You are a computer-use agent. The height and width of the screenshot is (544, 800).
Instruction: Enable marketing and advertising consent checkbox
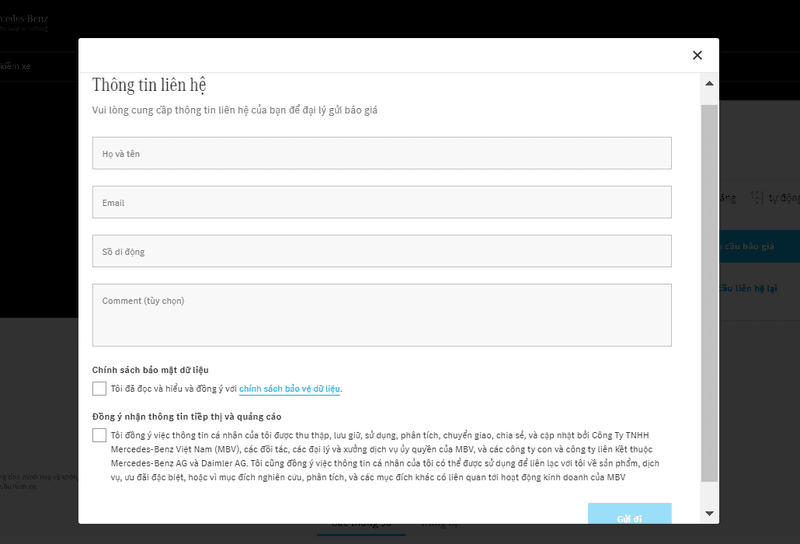tap(99, 435)
